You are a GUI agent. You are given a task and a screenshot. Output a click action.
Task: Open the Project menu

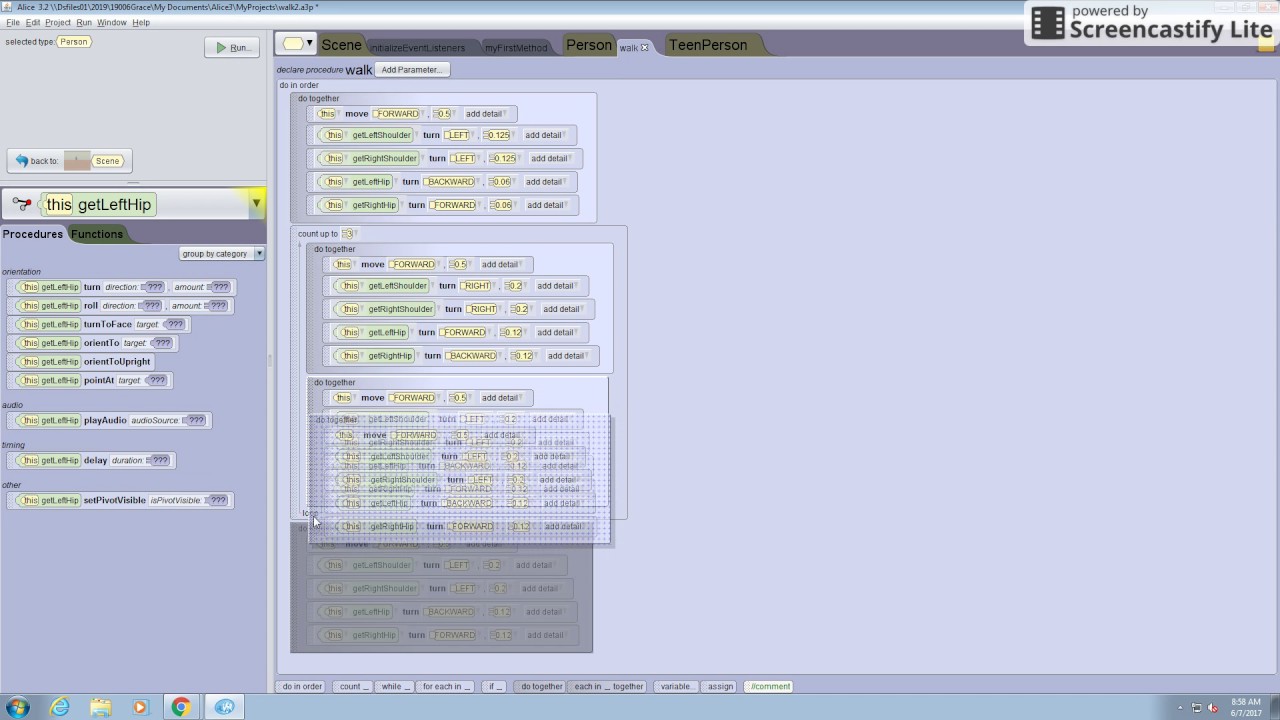coord(58,22)
